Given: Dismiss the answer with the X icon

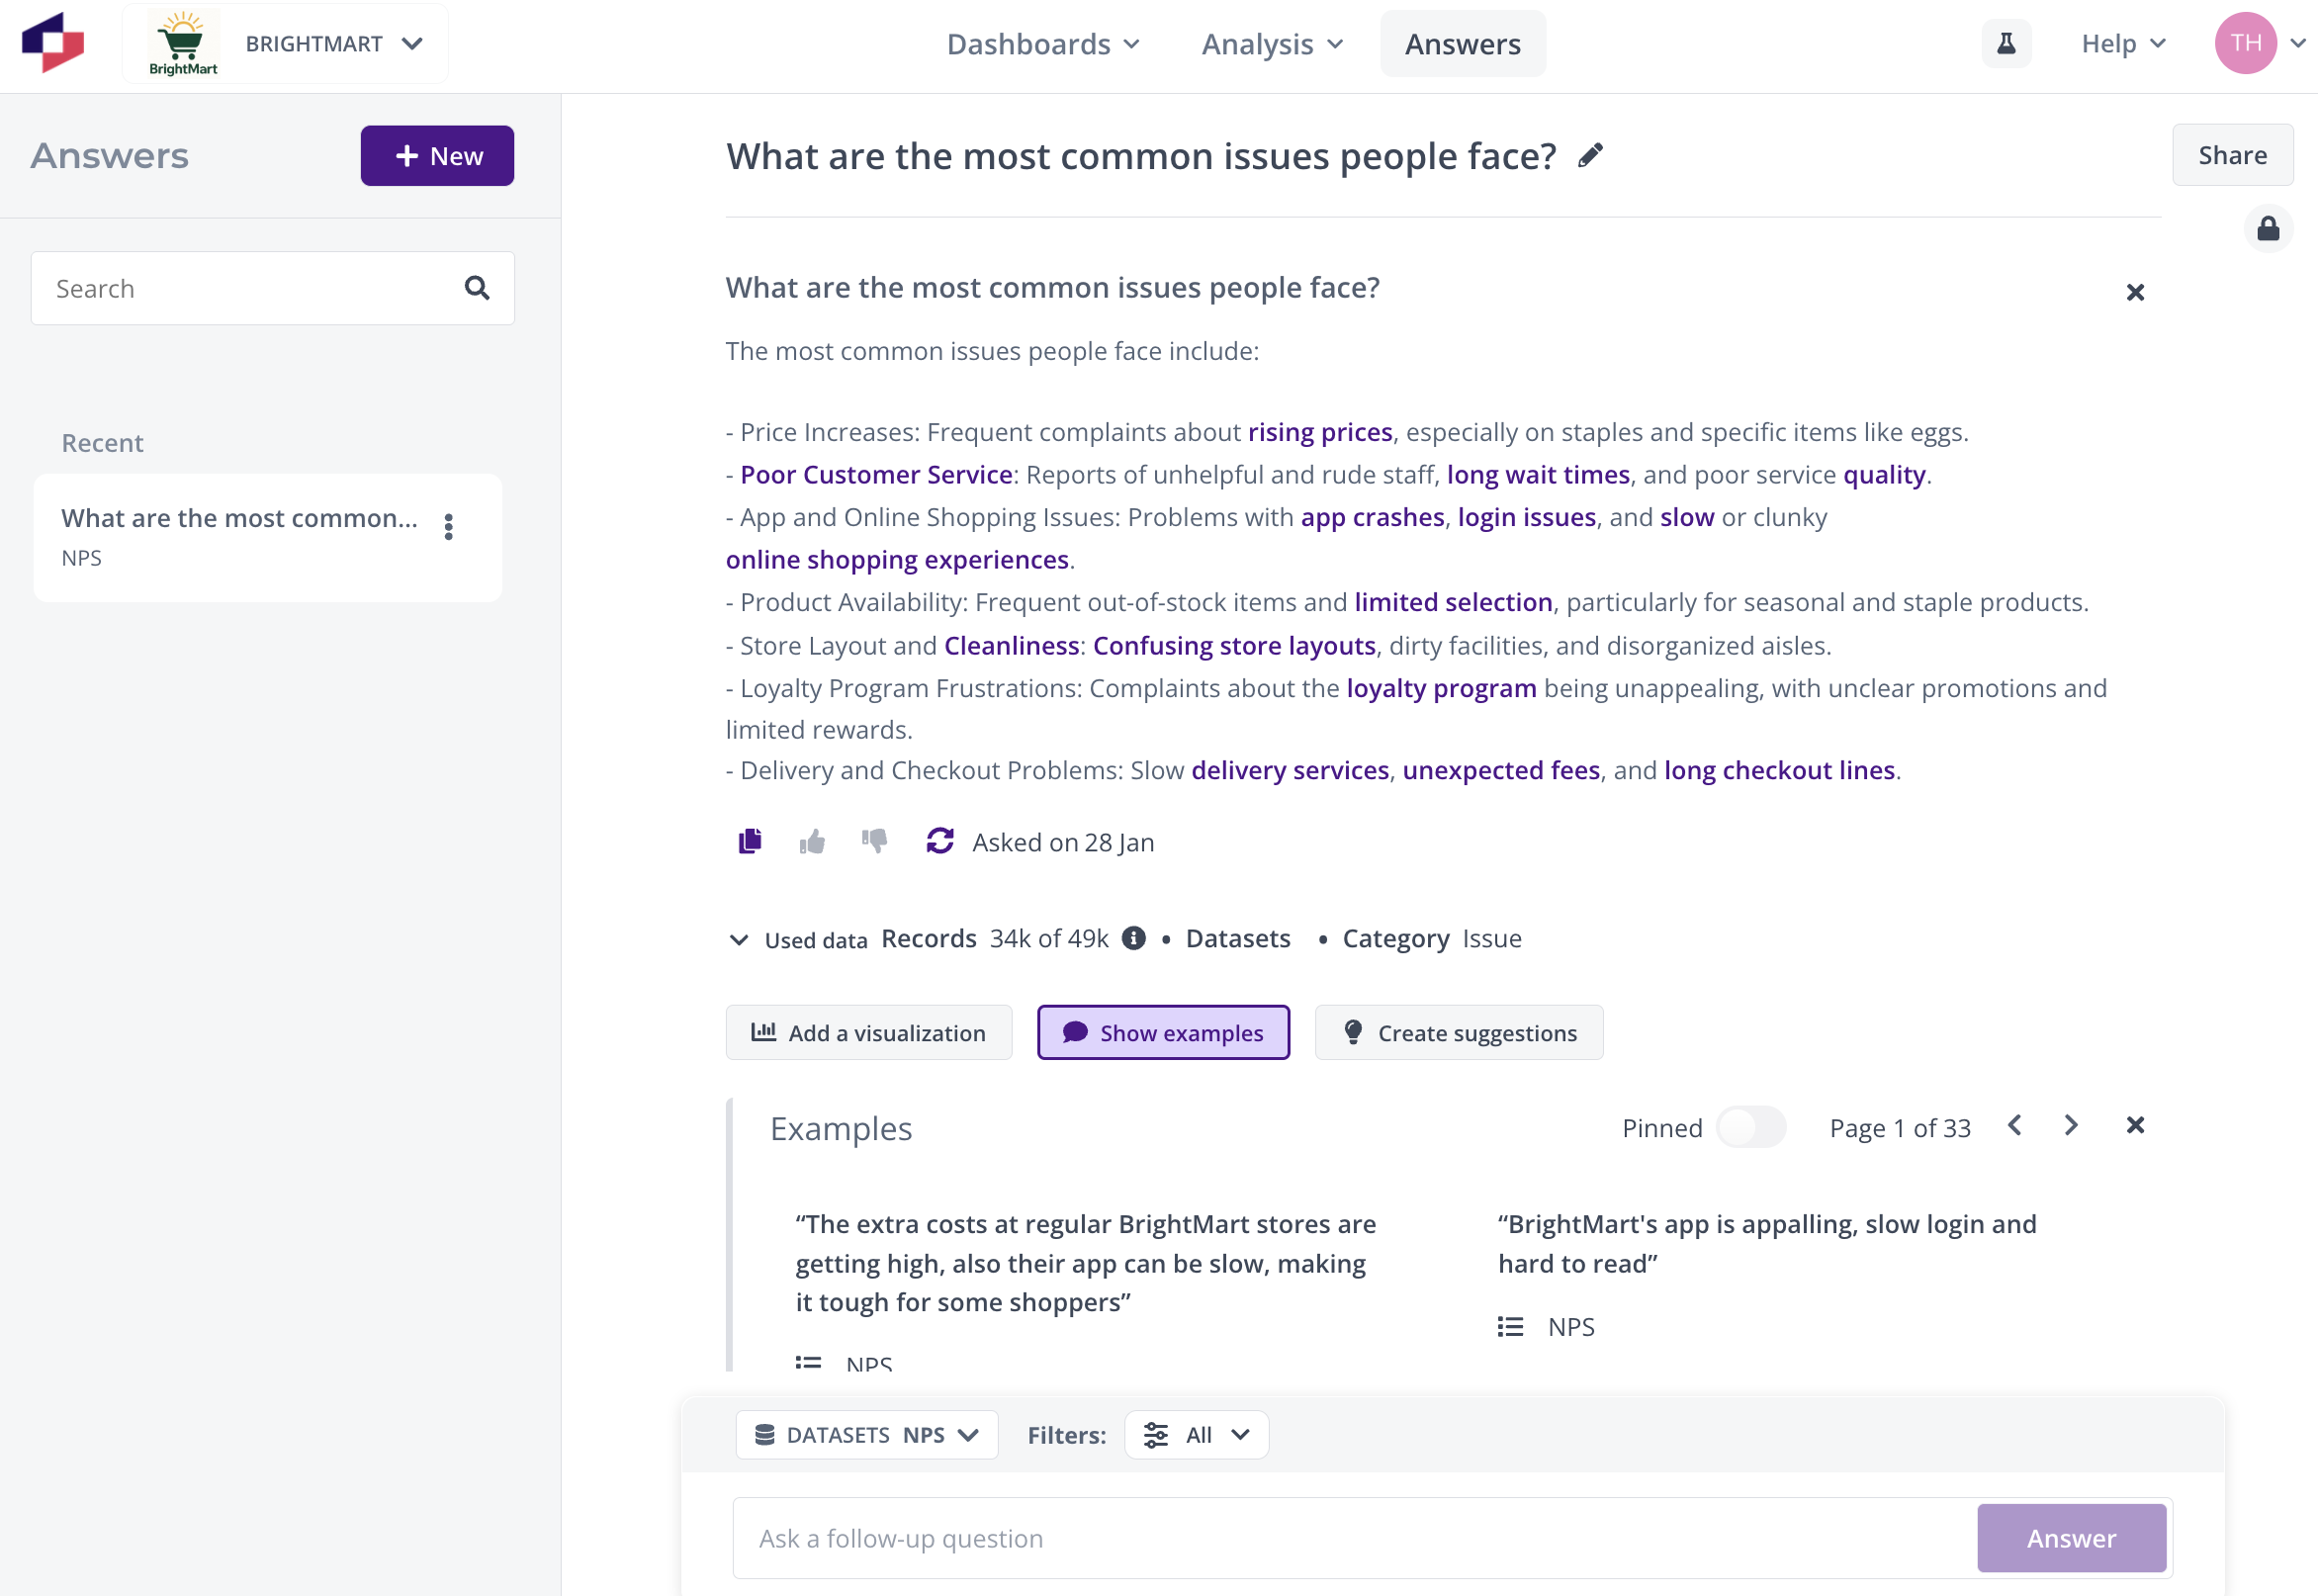Looking at the screenshot, I should [2135, 292].
